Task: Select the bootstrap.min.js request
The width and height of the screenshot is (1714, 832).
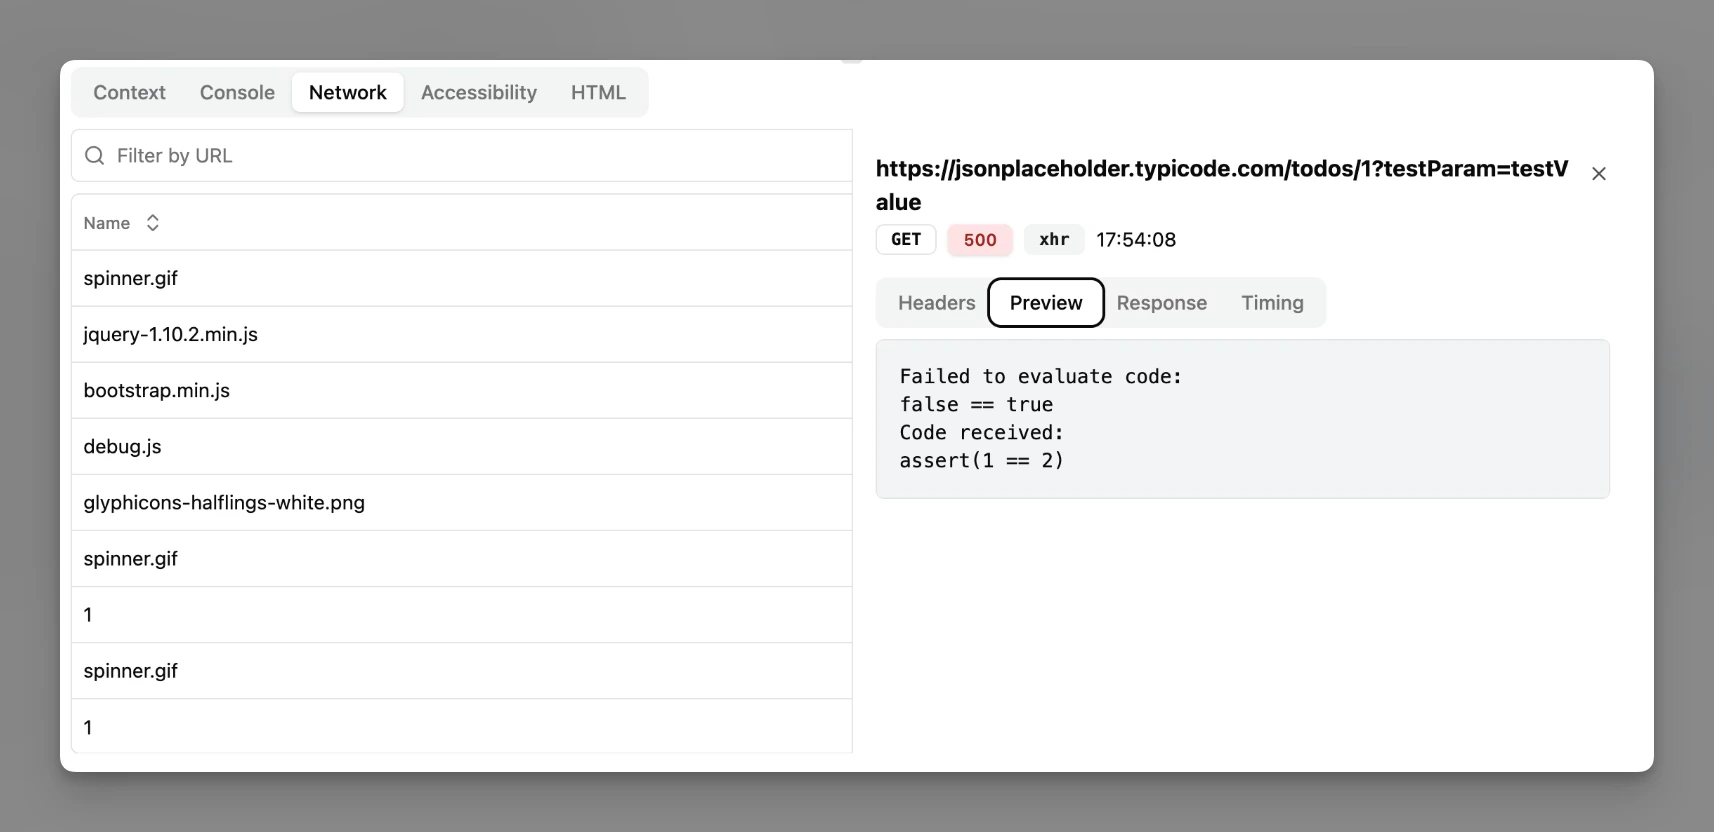Action: pos(156,390)
